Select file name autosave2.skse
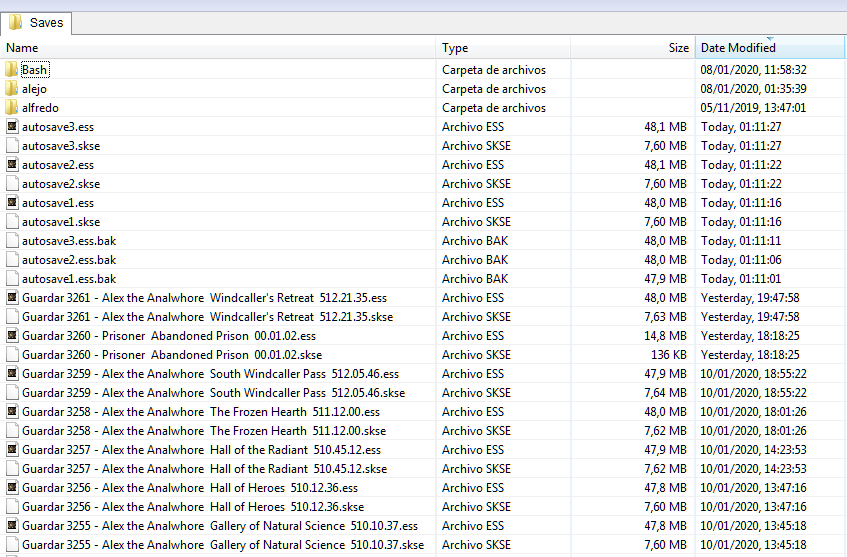 pyautogui.click(x=61, y=184)
